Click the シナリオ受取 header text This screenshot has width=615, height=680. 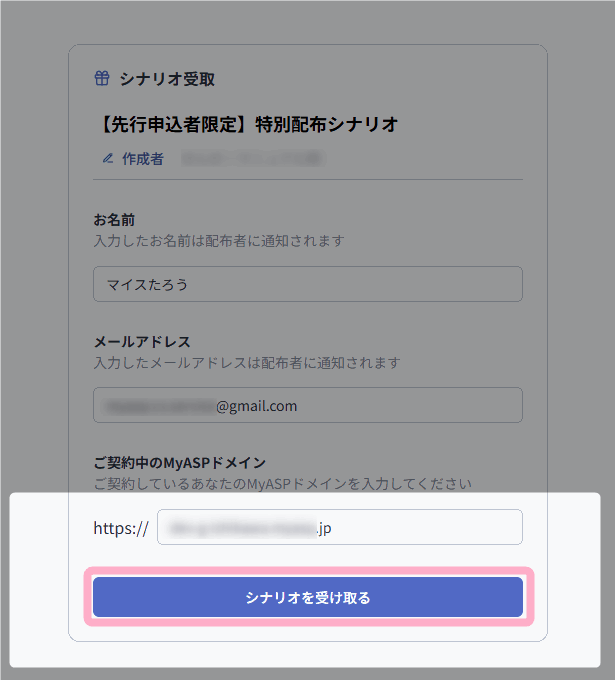[x=167, y=79]
